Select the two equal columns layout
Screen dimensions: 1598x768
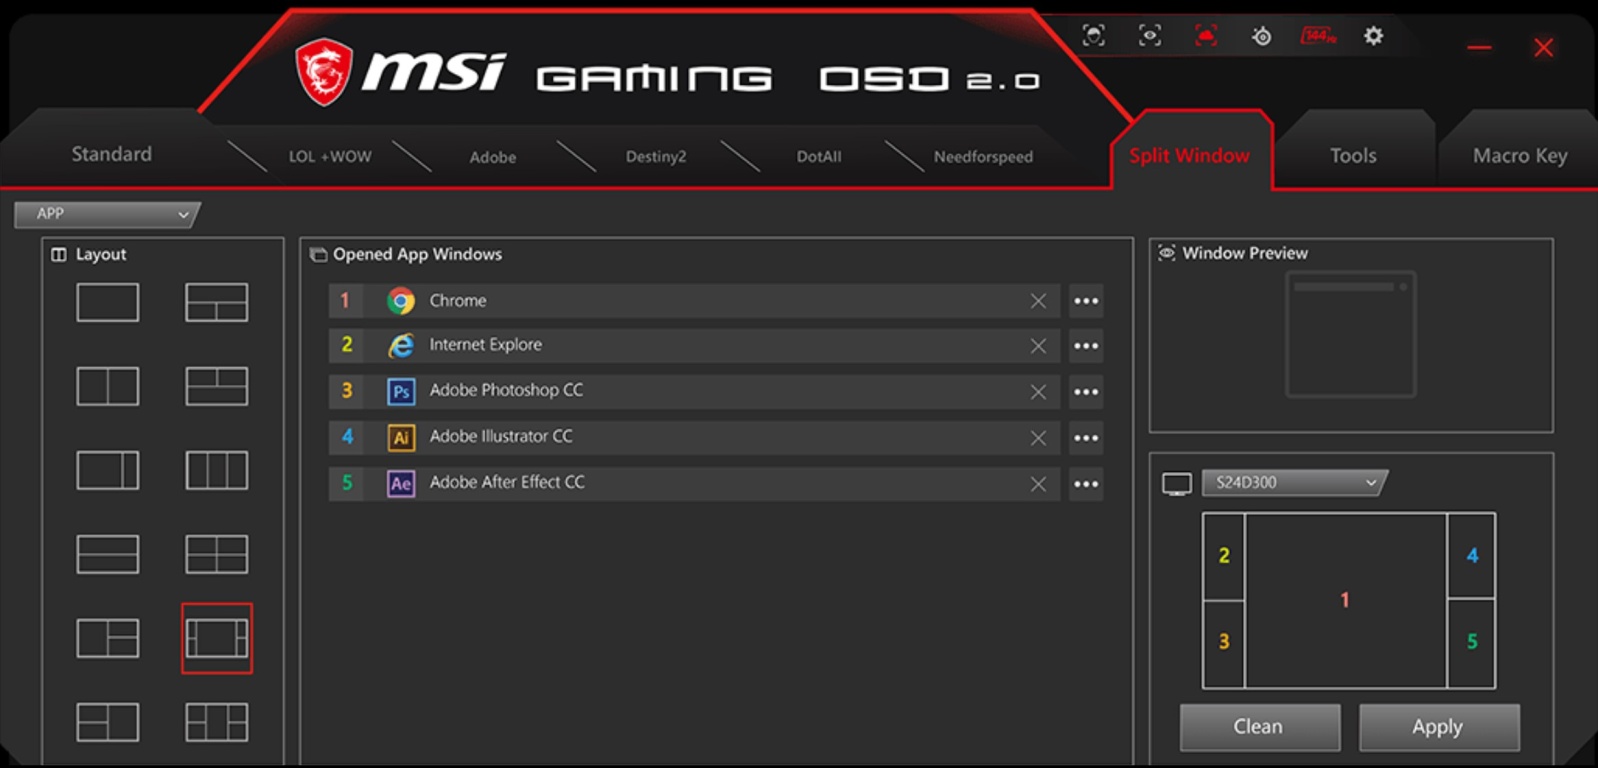coord(108,386)
